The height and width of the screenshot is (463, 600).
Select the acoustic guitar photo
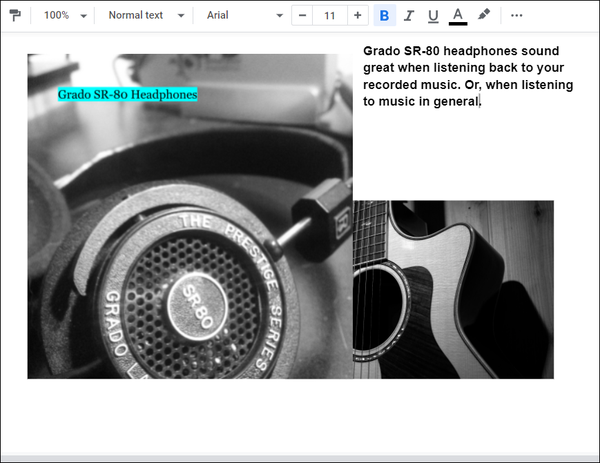click(x=453, y=290)
